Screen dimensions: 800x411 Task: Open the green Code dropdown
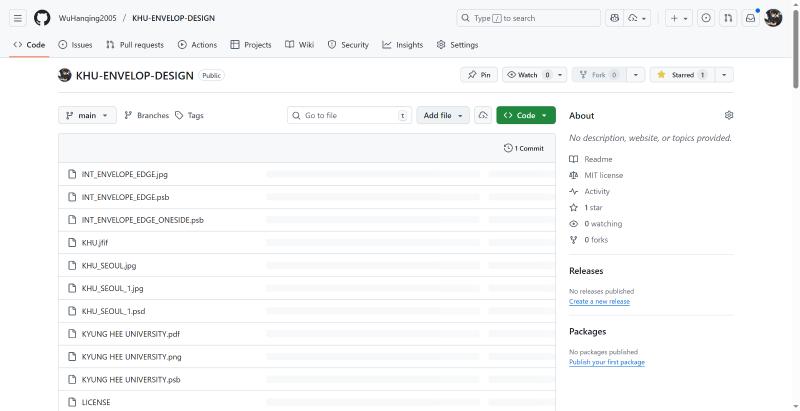pyautogui.click(x=525, y=115)
